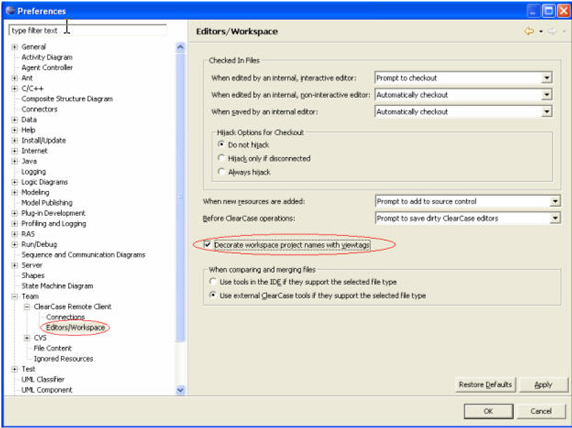This screenshot has width=572, height=428.
Task: Expand the Server node
Action: click(x=15, y=265)
